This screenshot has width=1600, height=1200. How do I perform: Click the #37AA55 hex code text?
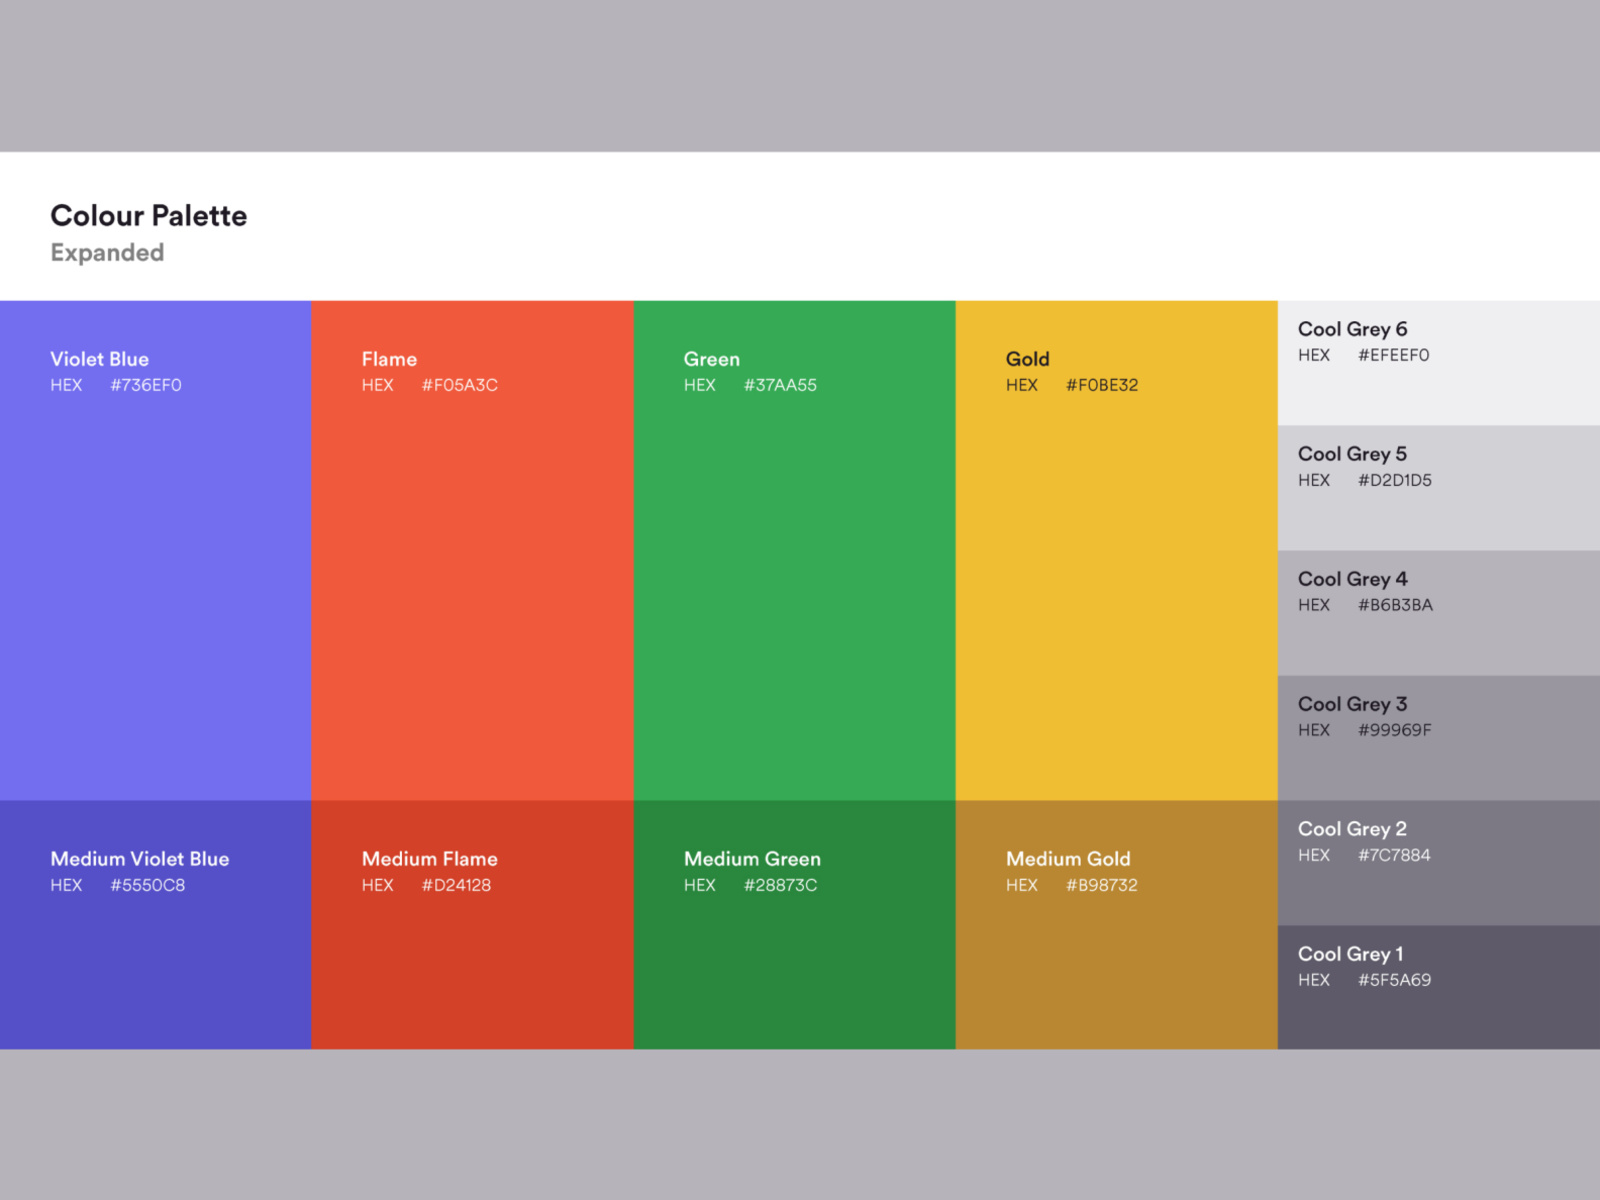point(780,385)
